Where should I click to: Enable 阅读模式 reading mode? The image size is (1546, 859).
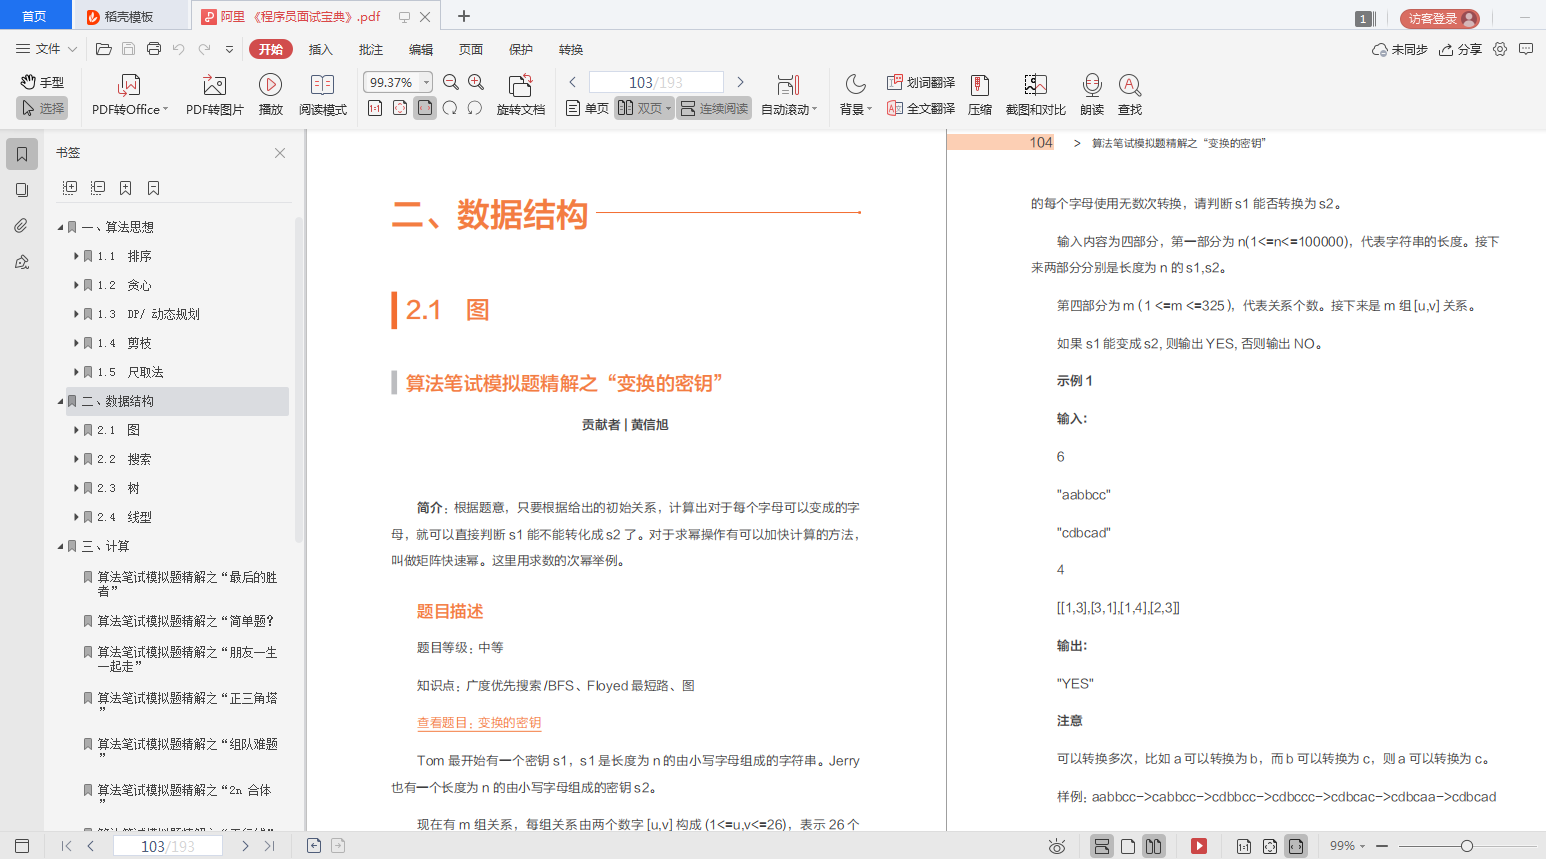(322, 96)
